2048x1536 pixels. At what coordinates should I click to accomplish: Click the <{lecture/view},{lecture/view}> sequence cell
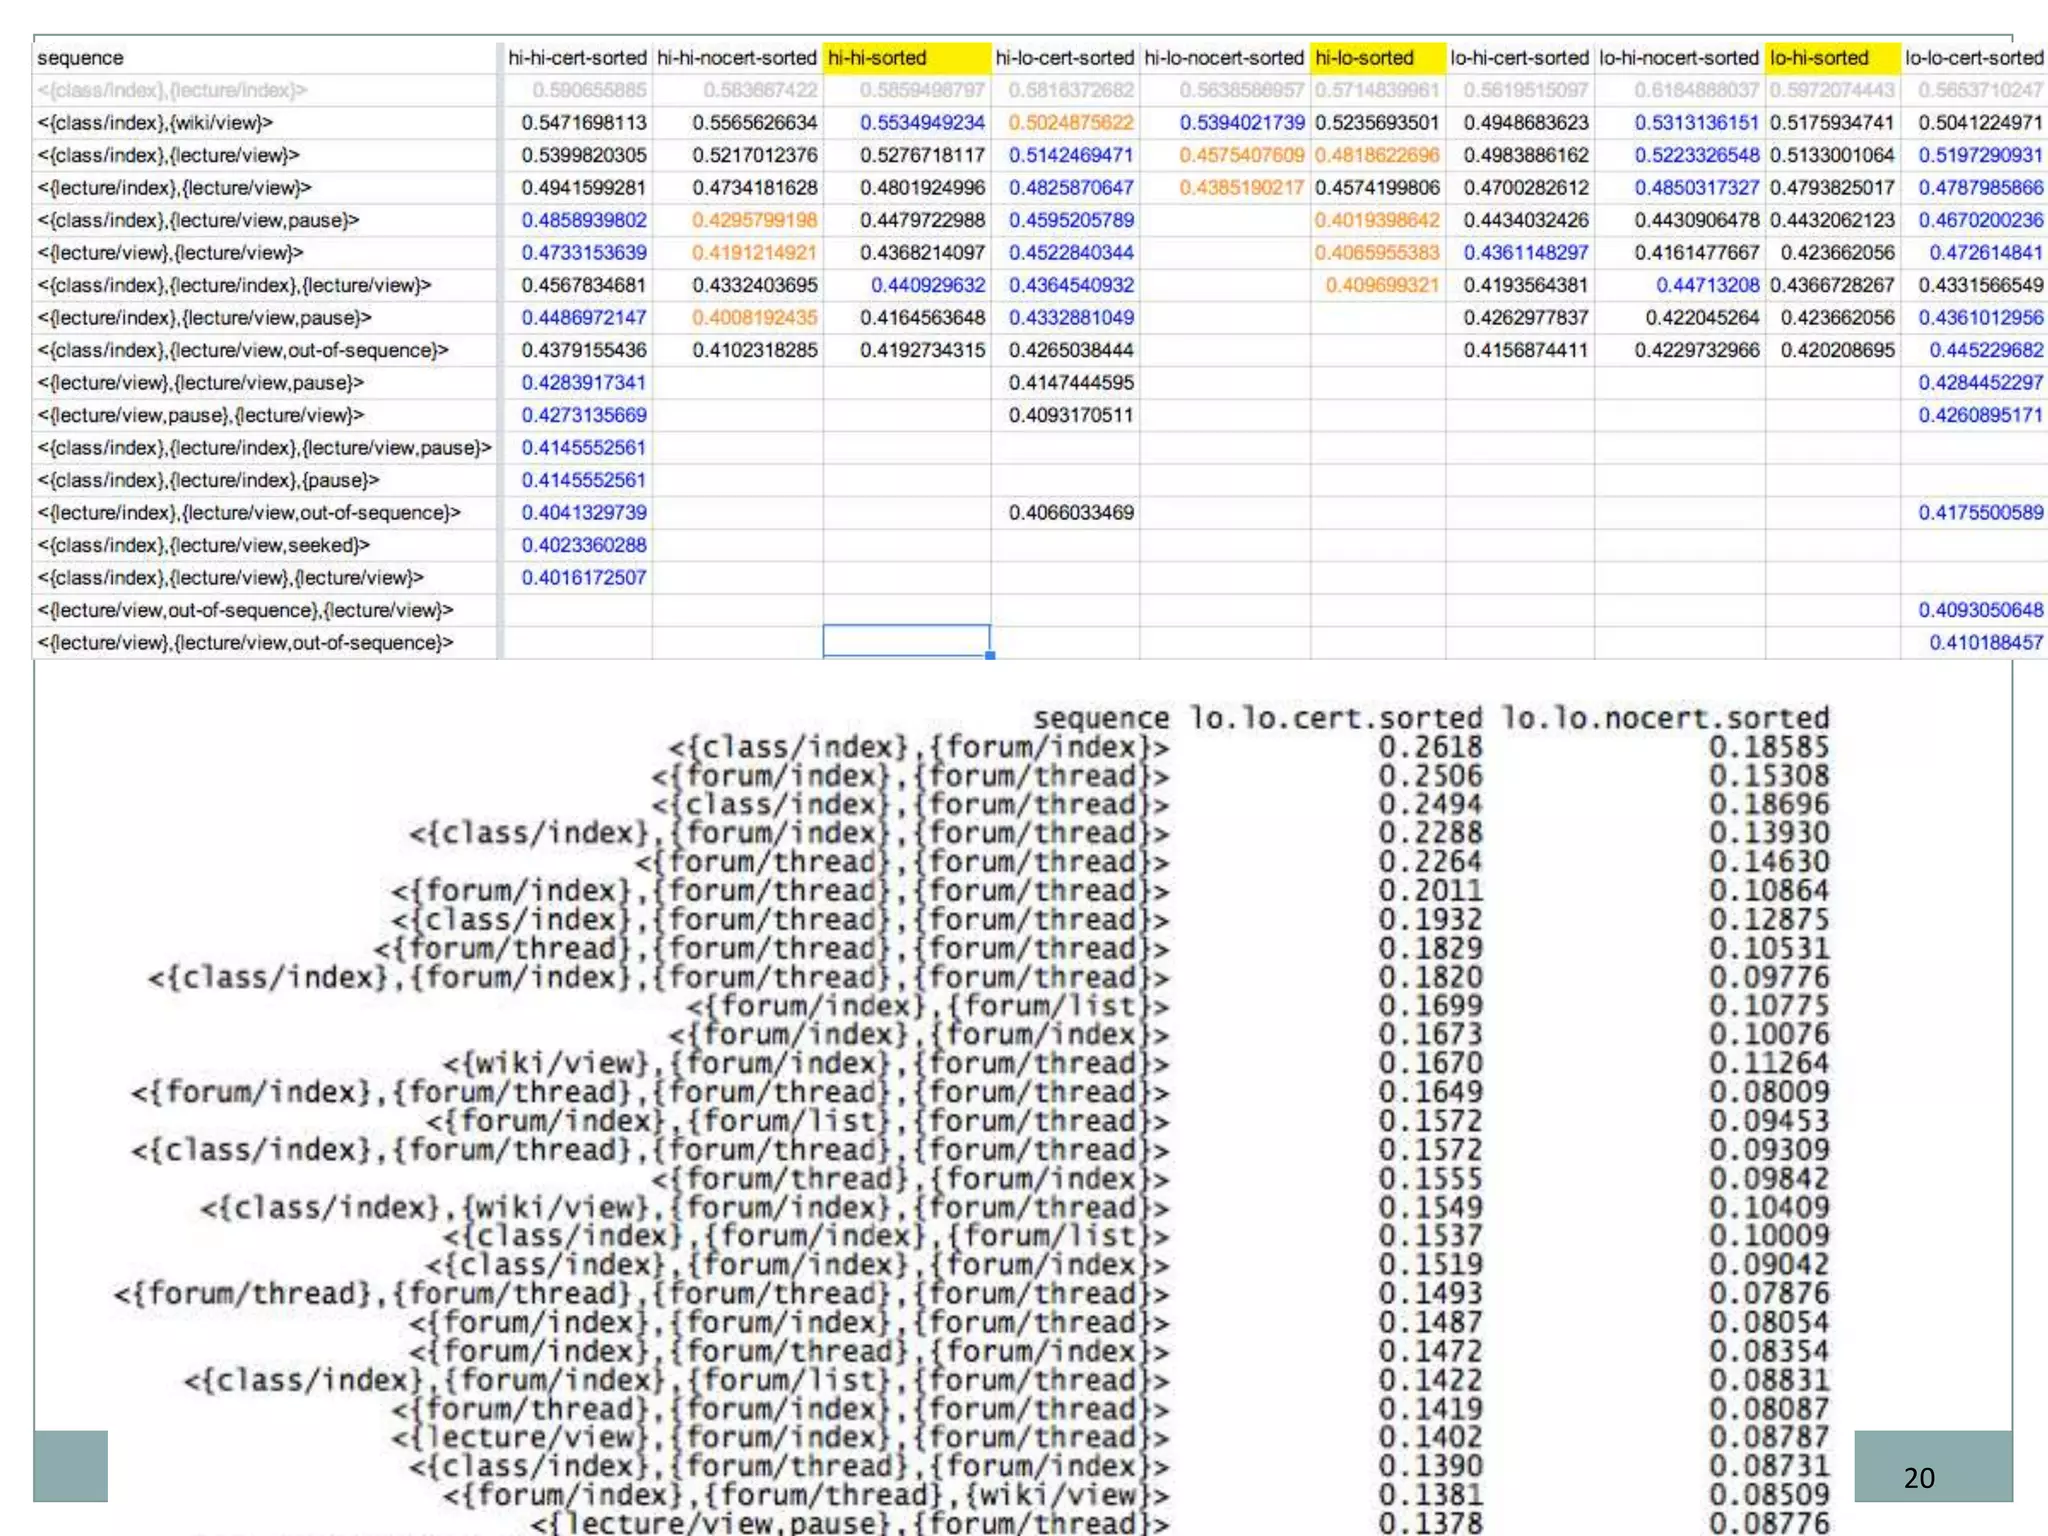click(170, 253)
